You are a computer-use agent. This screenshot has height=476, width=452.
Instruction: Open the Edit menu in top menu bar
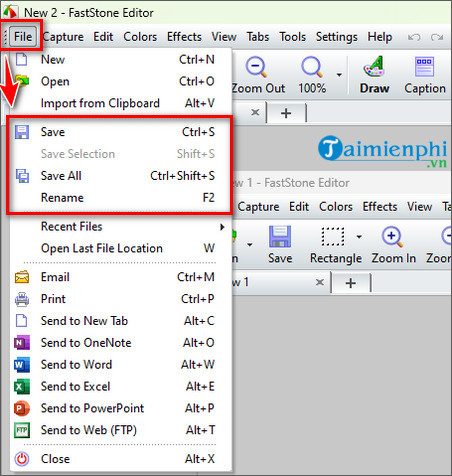103,37
